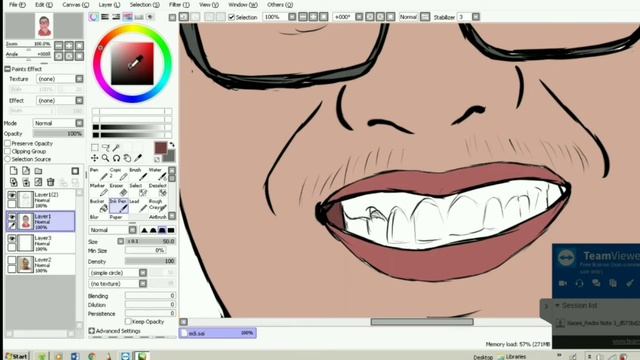Show the color wheel panel
This screenshot has height=360, width=640.
(93, 17)
